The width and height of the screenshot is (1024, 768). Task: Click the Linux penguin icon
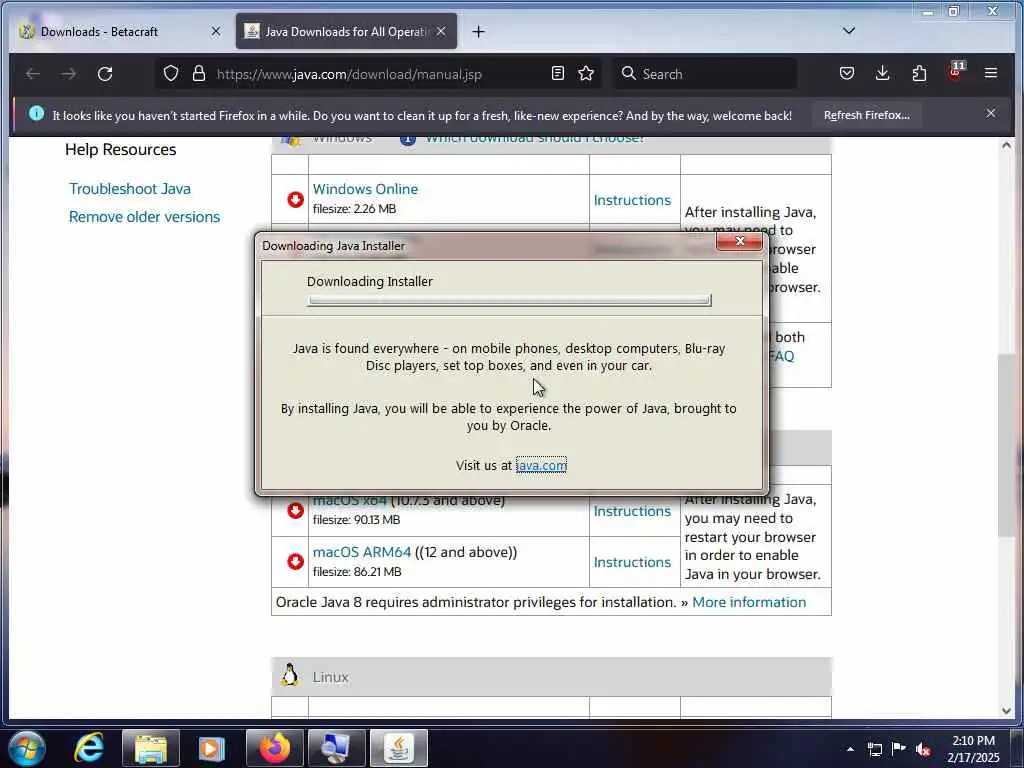290,675
